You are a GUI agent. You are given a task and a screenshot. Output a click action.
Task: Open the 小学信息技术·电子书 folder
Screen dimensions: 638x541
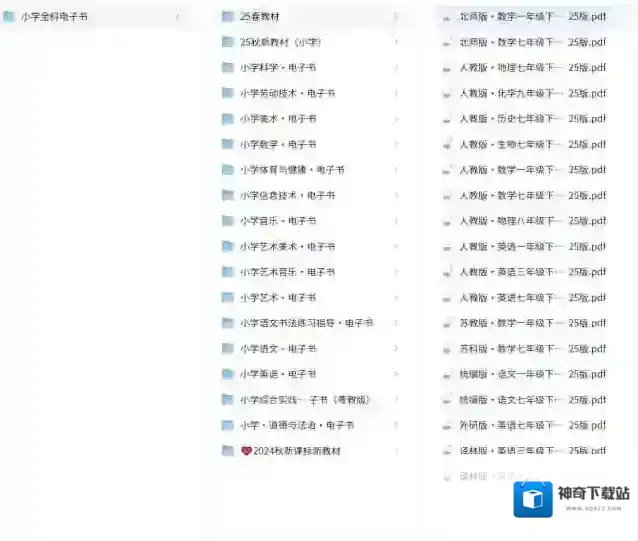click(287, 196)
